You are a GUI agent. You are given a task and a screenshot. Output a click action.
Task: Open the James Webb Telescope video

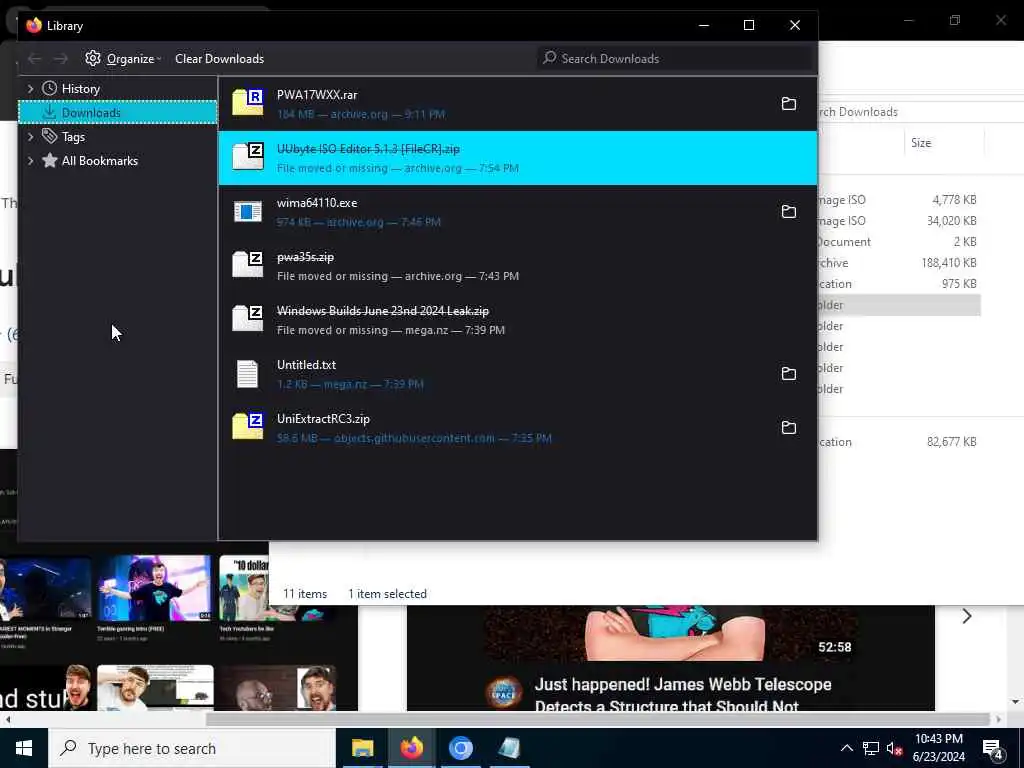682,694
